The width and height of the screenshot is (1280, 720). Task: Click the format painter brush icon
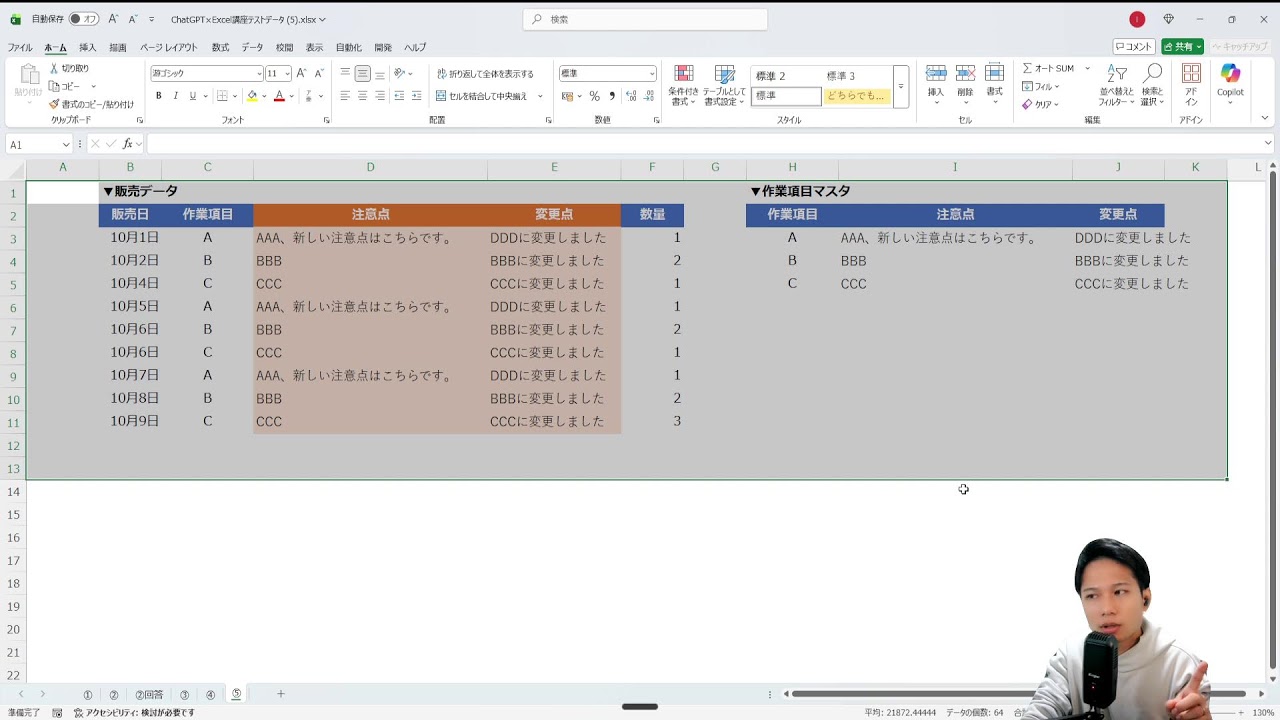[x=55, y=104]
